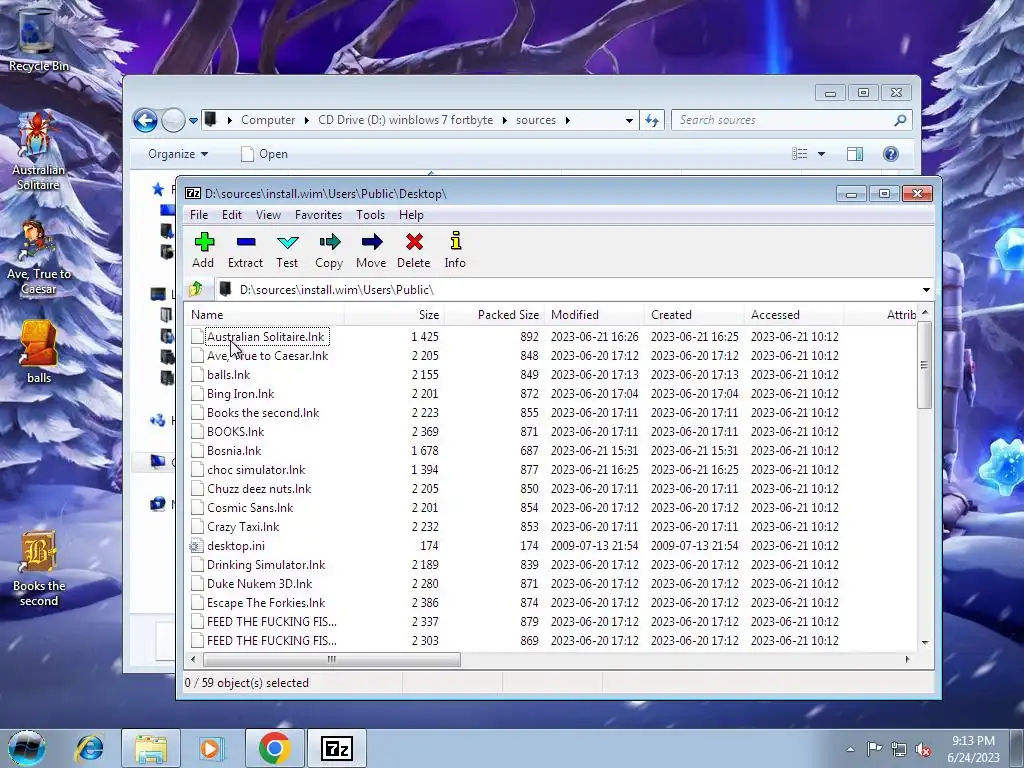The width and height of the screenshot is (1024, 768).
Task: Sort 7-Zip list by Size column
Action: tap(394, 315)
